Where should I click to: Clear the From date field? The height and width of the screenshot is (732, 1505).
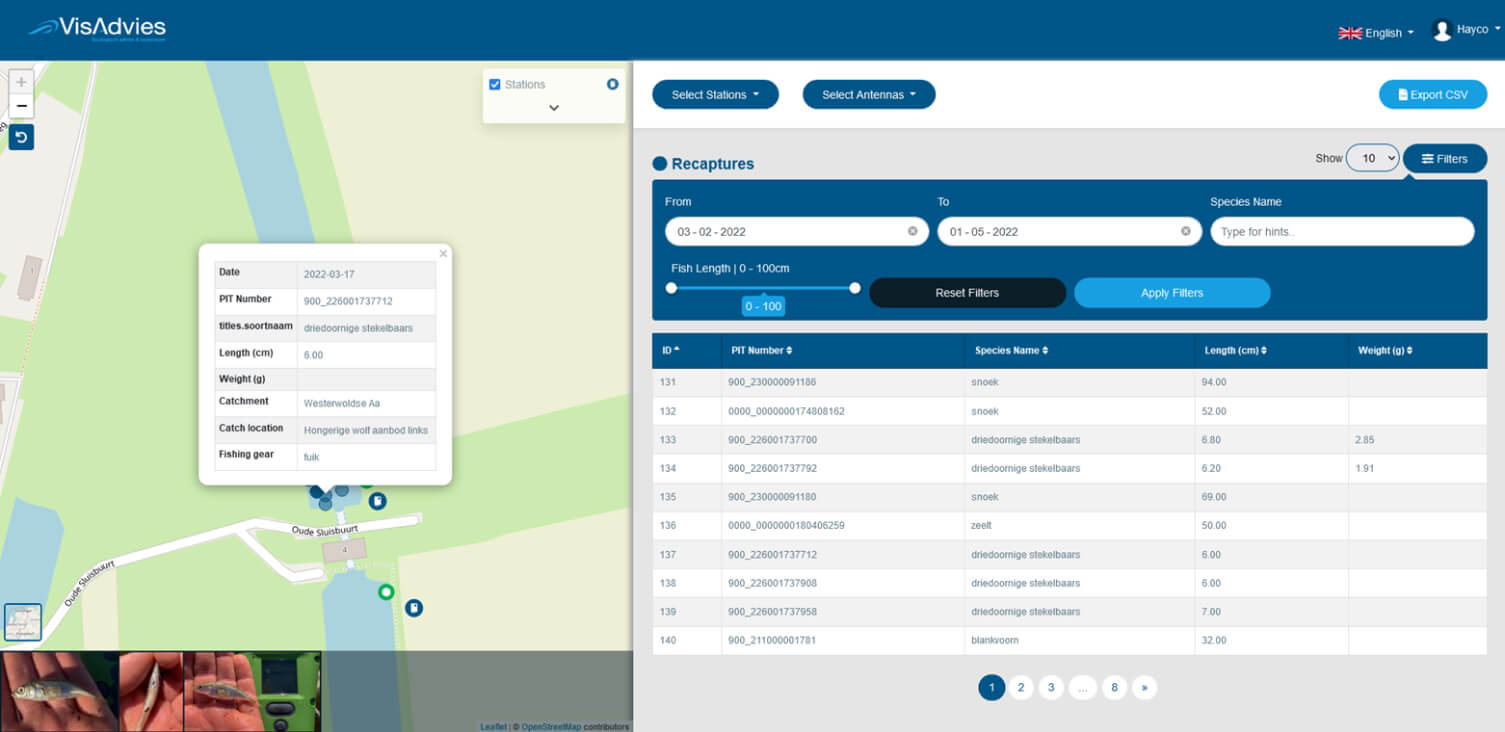tap(912, 231)
